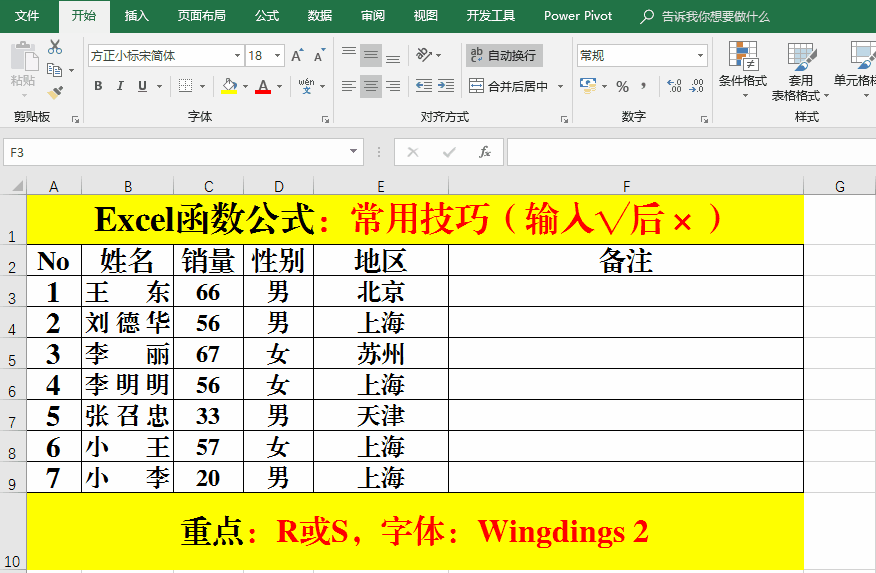Click the Paste (粘贴) button
876x573 pixels.
click(22, 68)
